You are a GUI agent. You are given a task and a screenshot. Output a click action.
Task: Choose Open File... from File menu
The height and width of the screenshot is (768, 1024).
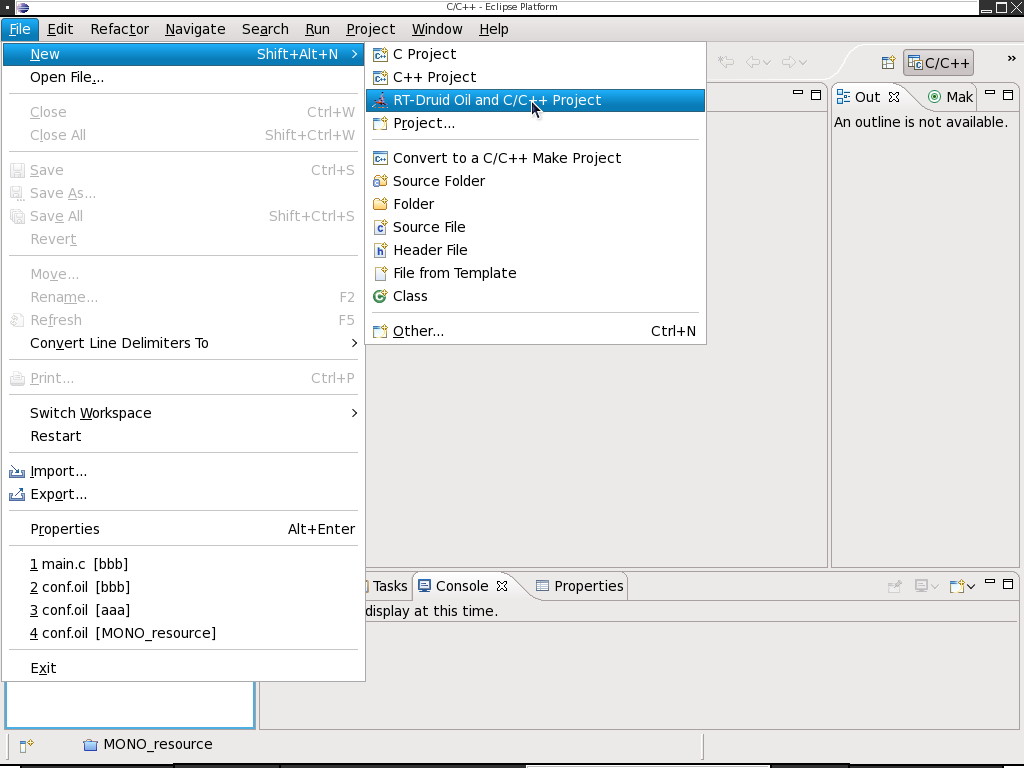[x=183, y=77]
